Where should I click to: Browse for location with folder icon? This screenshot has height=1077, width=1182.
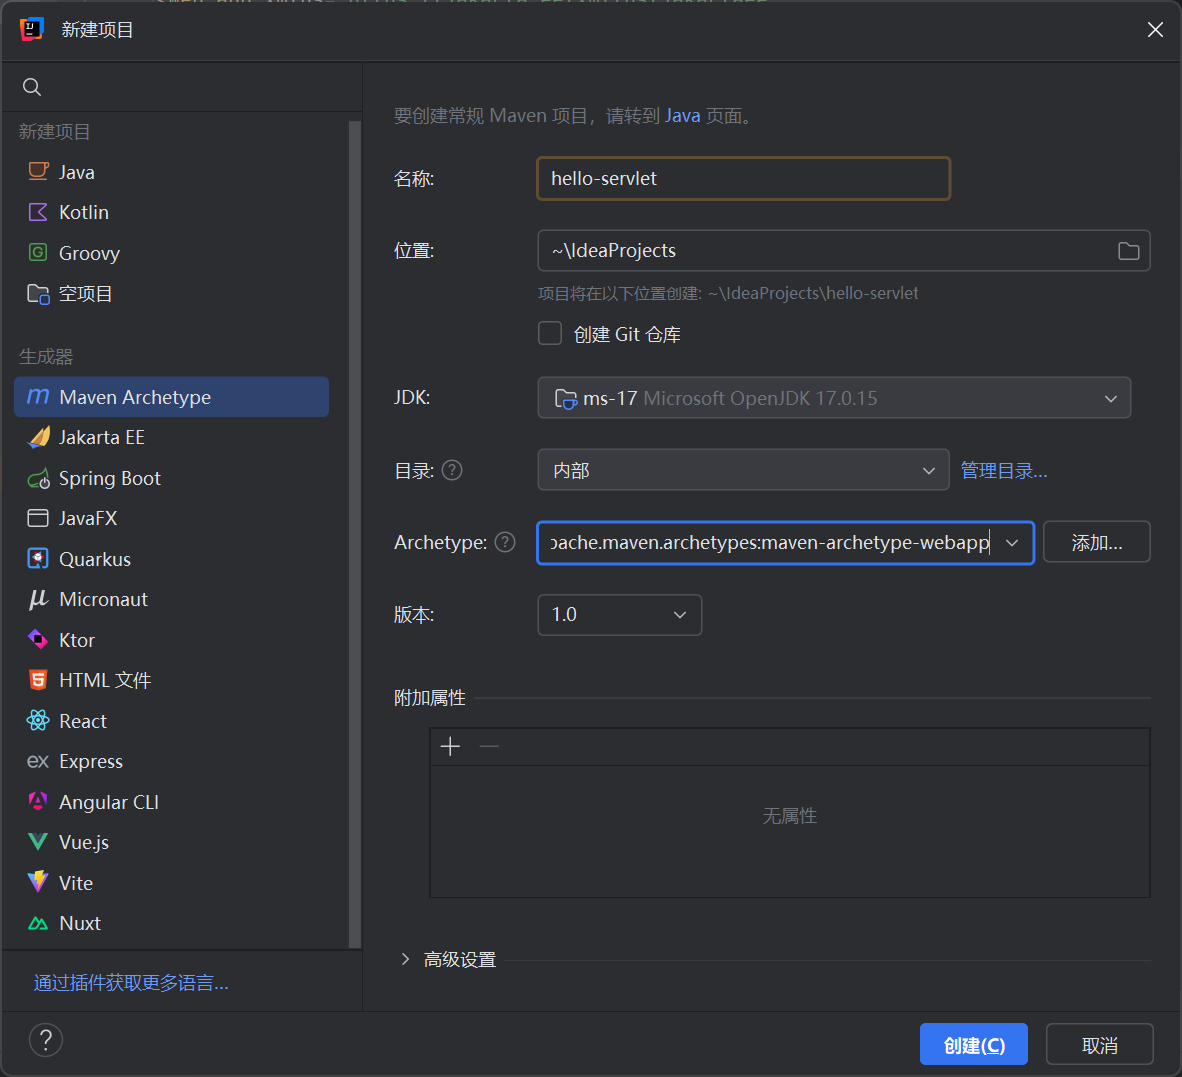tap(1128, 251)
